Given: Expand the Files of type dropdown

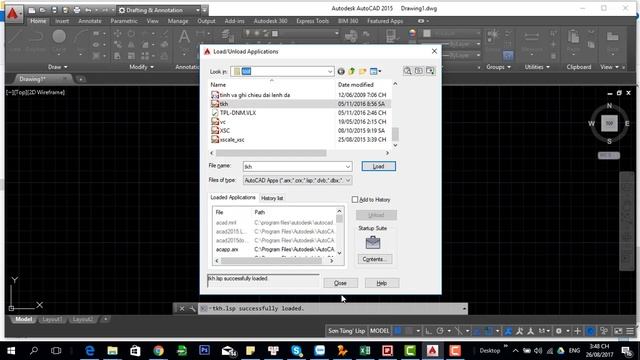Looking at the screenshot, I should click(x=348, y=180).
